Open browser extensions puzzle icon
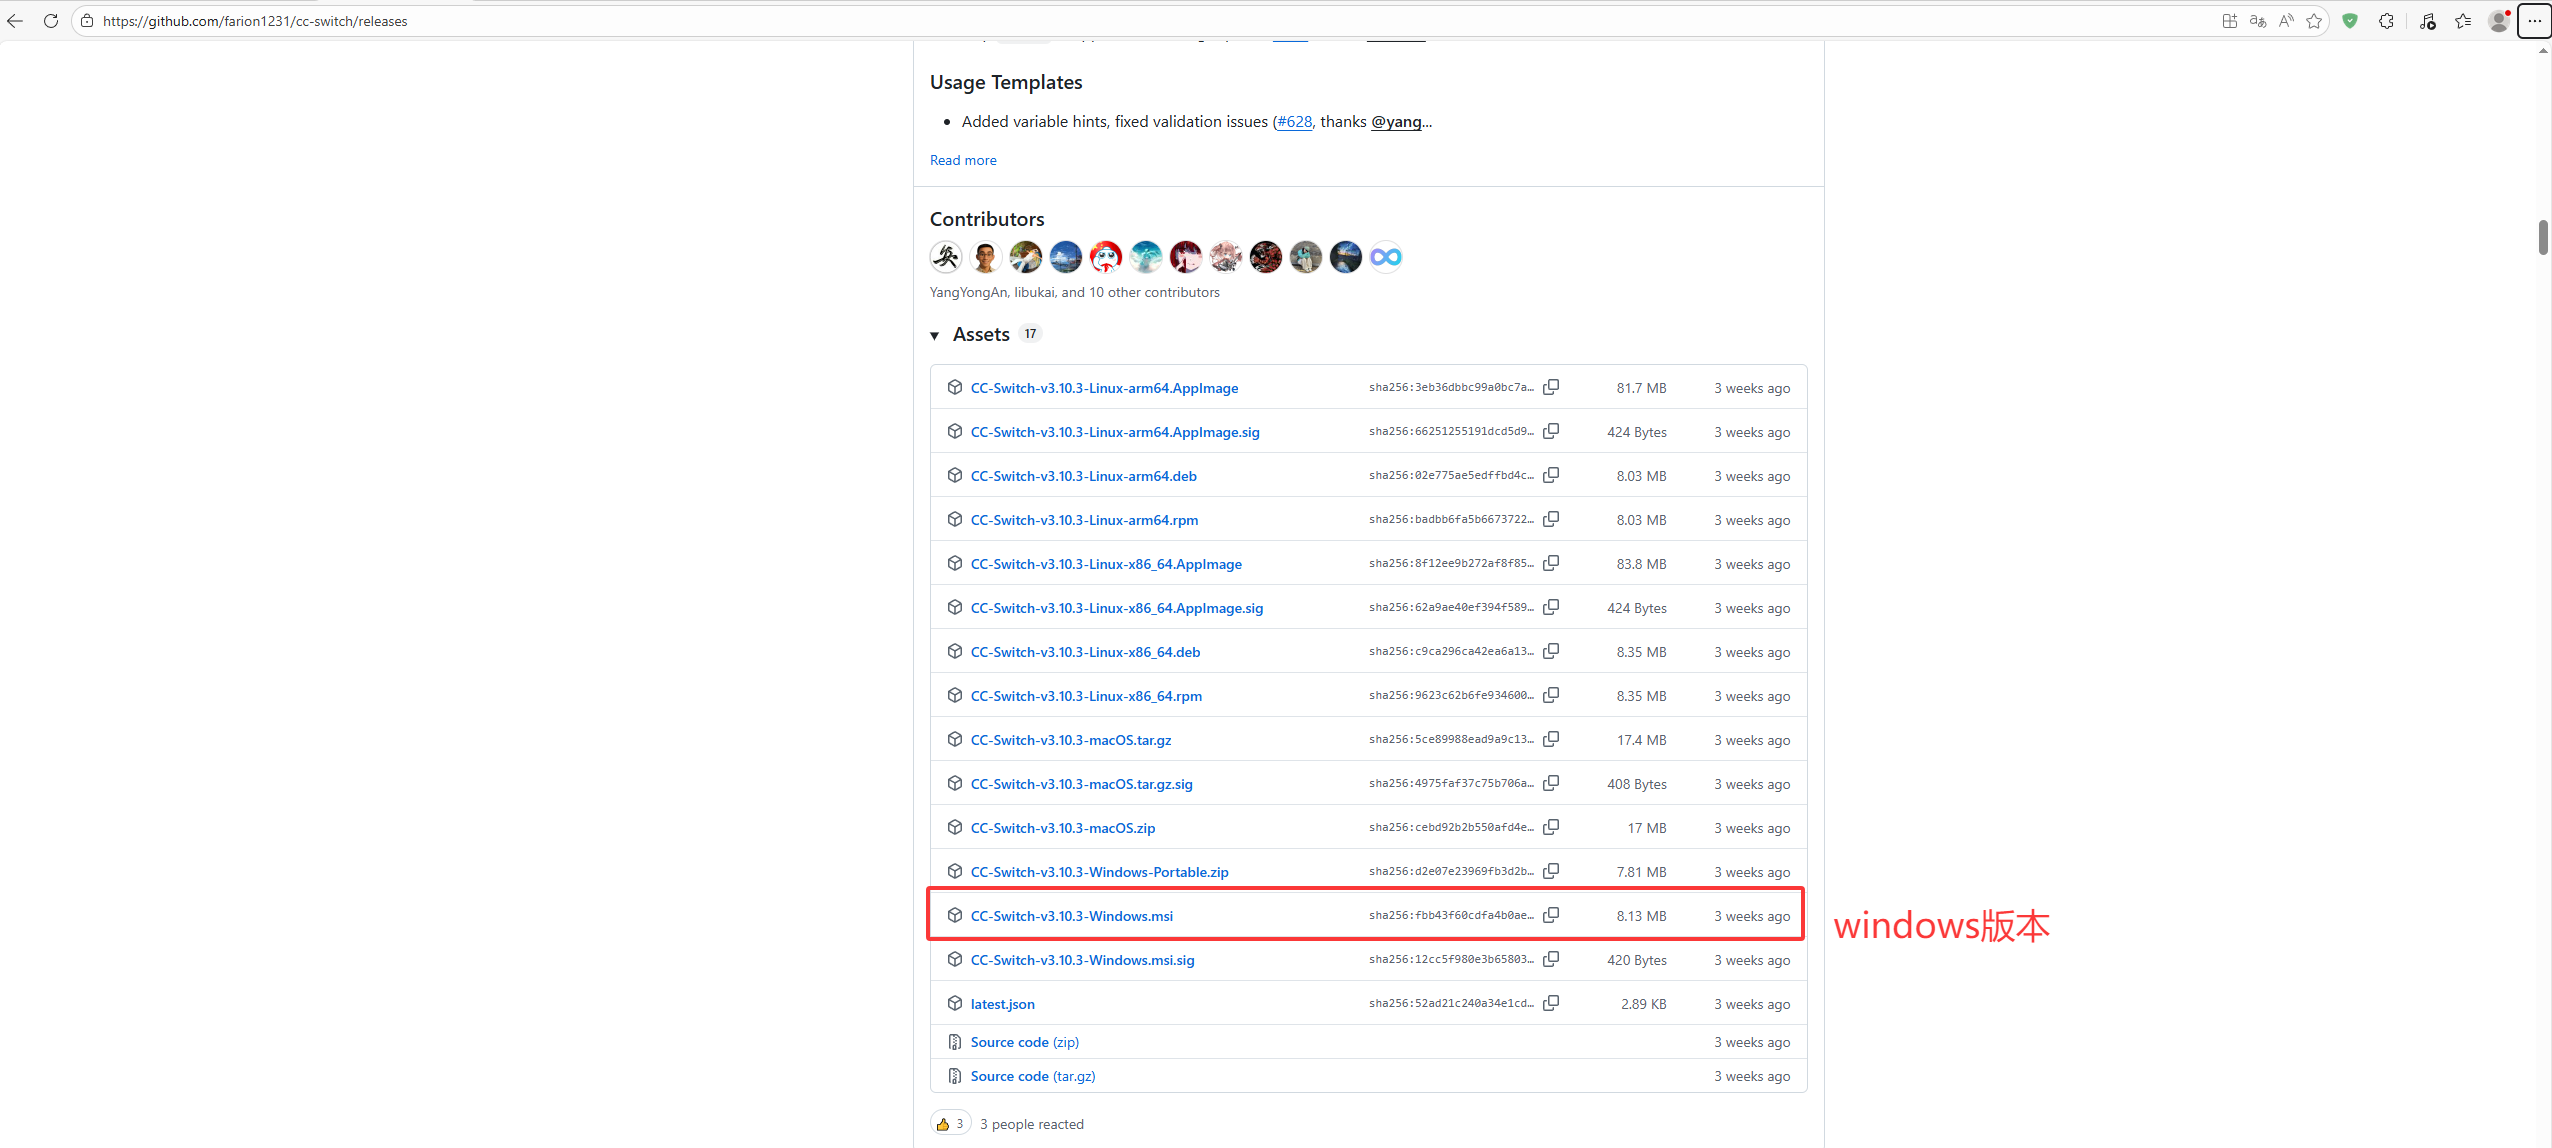This screenshot has width=2552, height=1148. 2387,21
